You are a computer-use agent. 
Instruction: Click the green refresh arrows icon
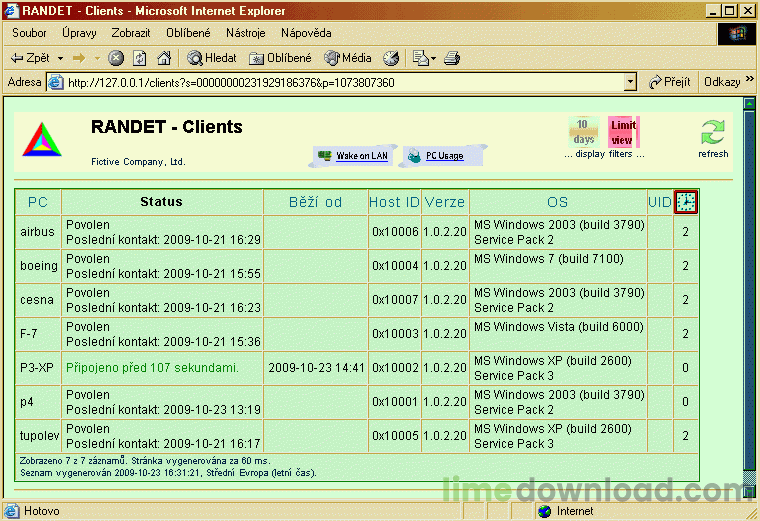(x=712, y=132)
